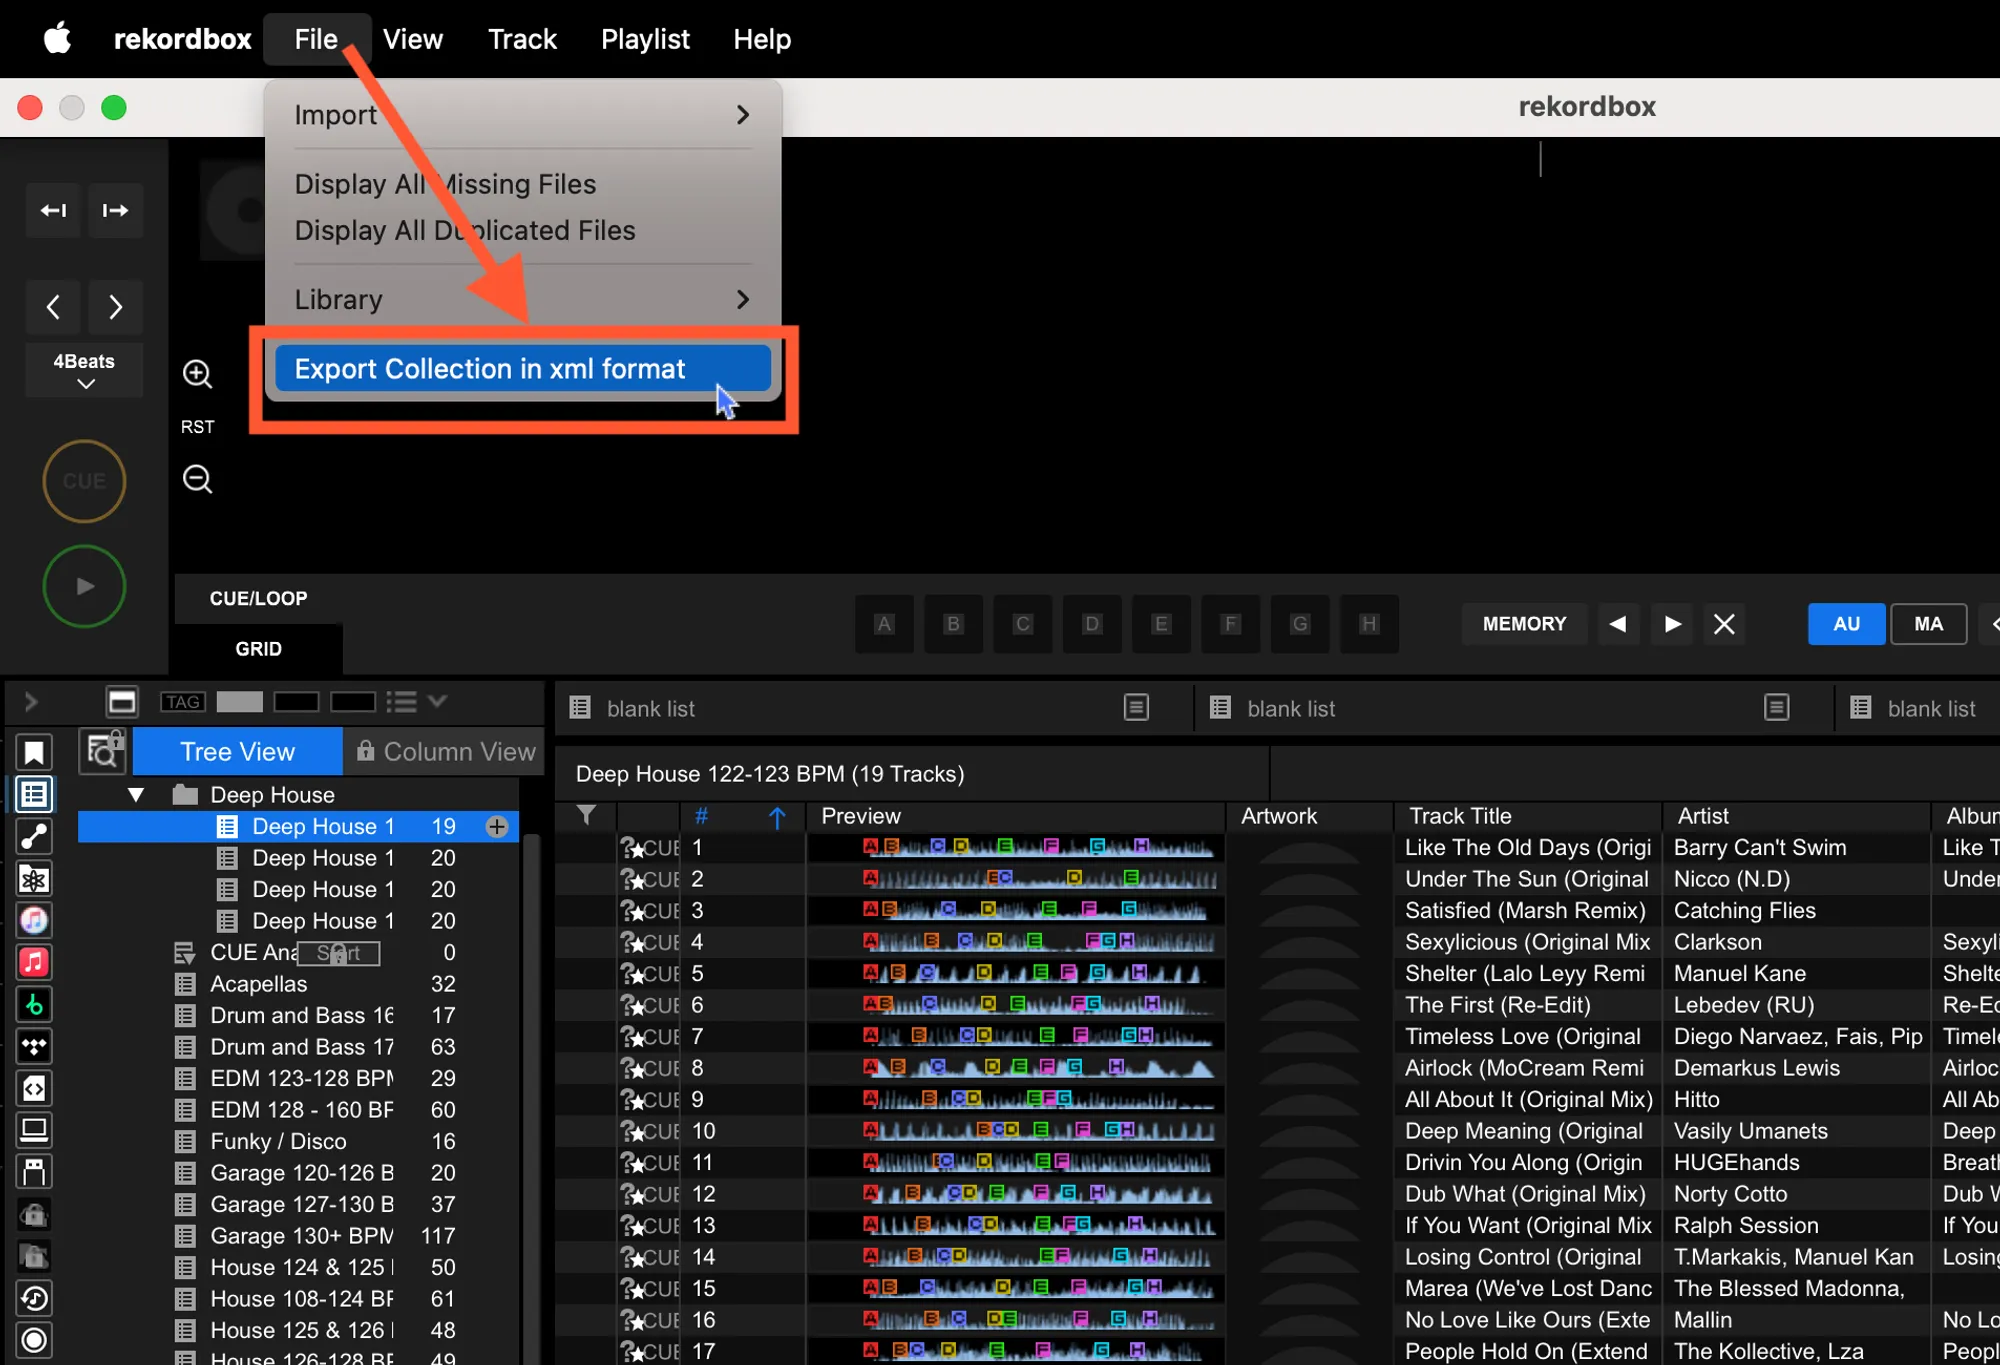Switch to MA manual mode toggle
Viewport: 2000px width, 1365px height.
(1927, 624)
